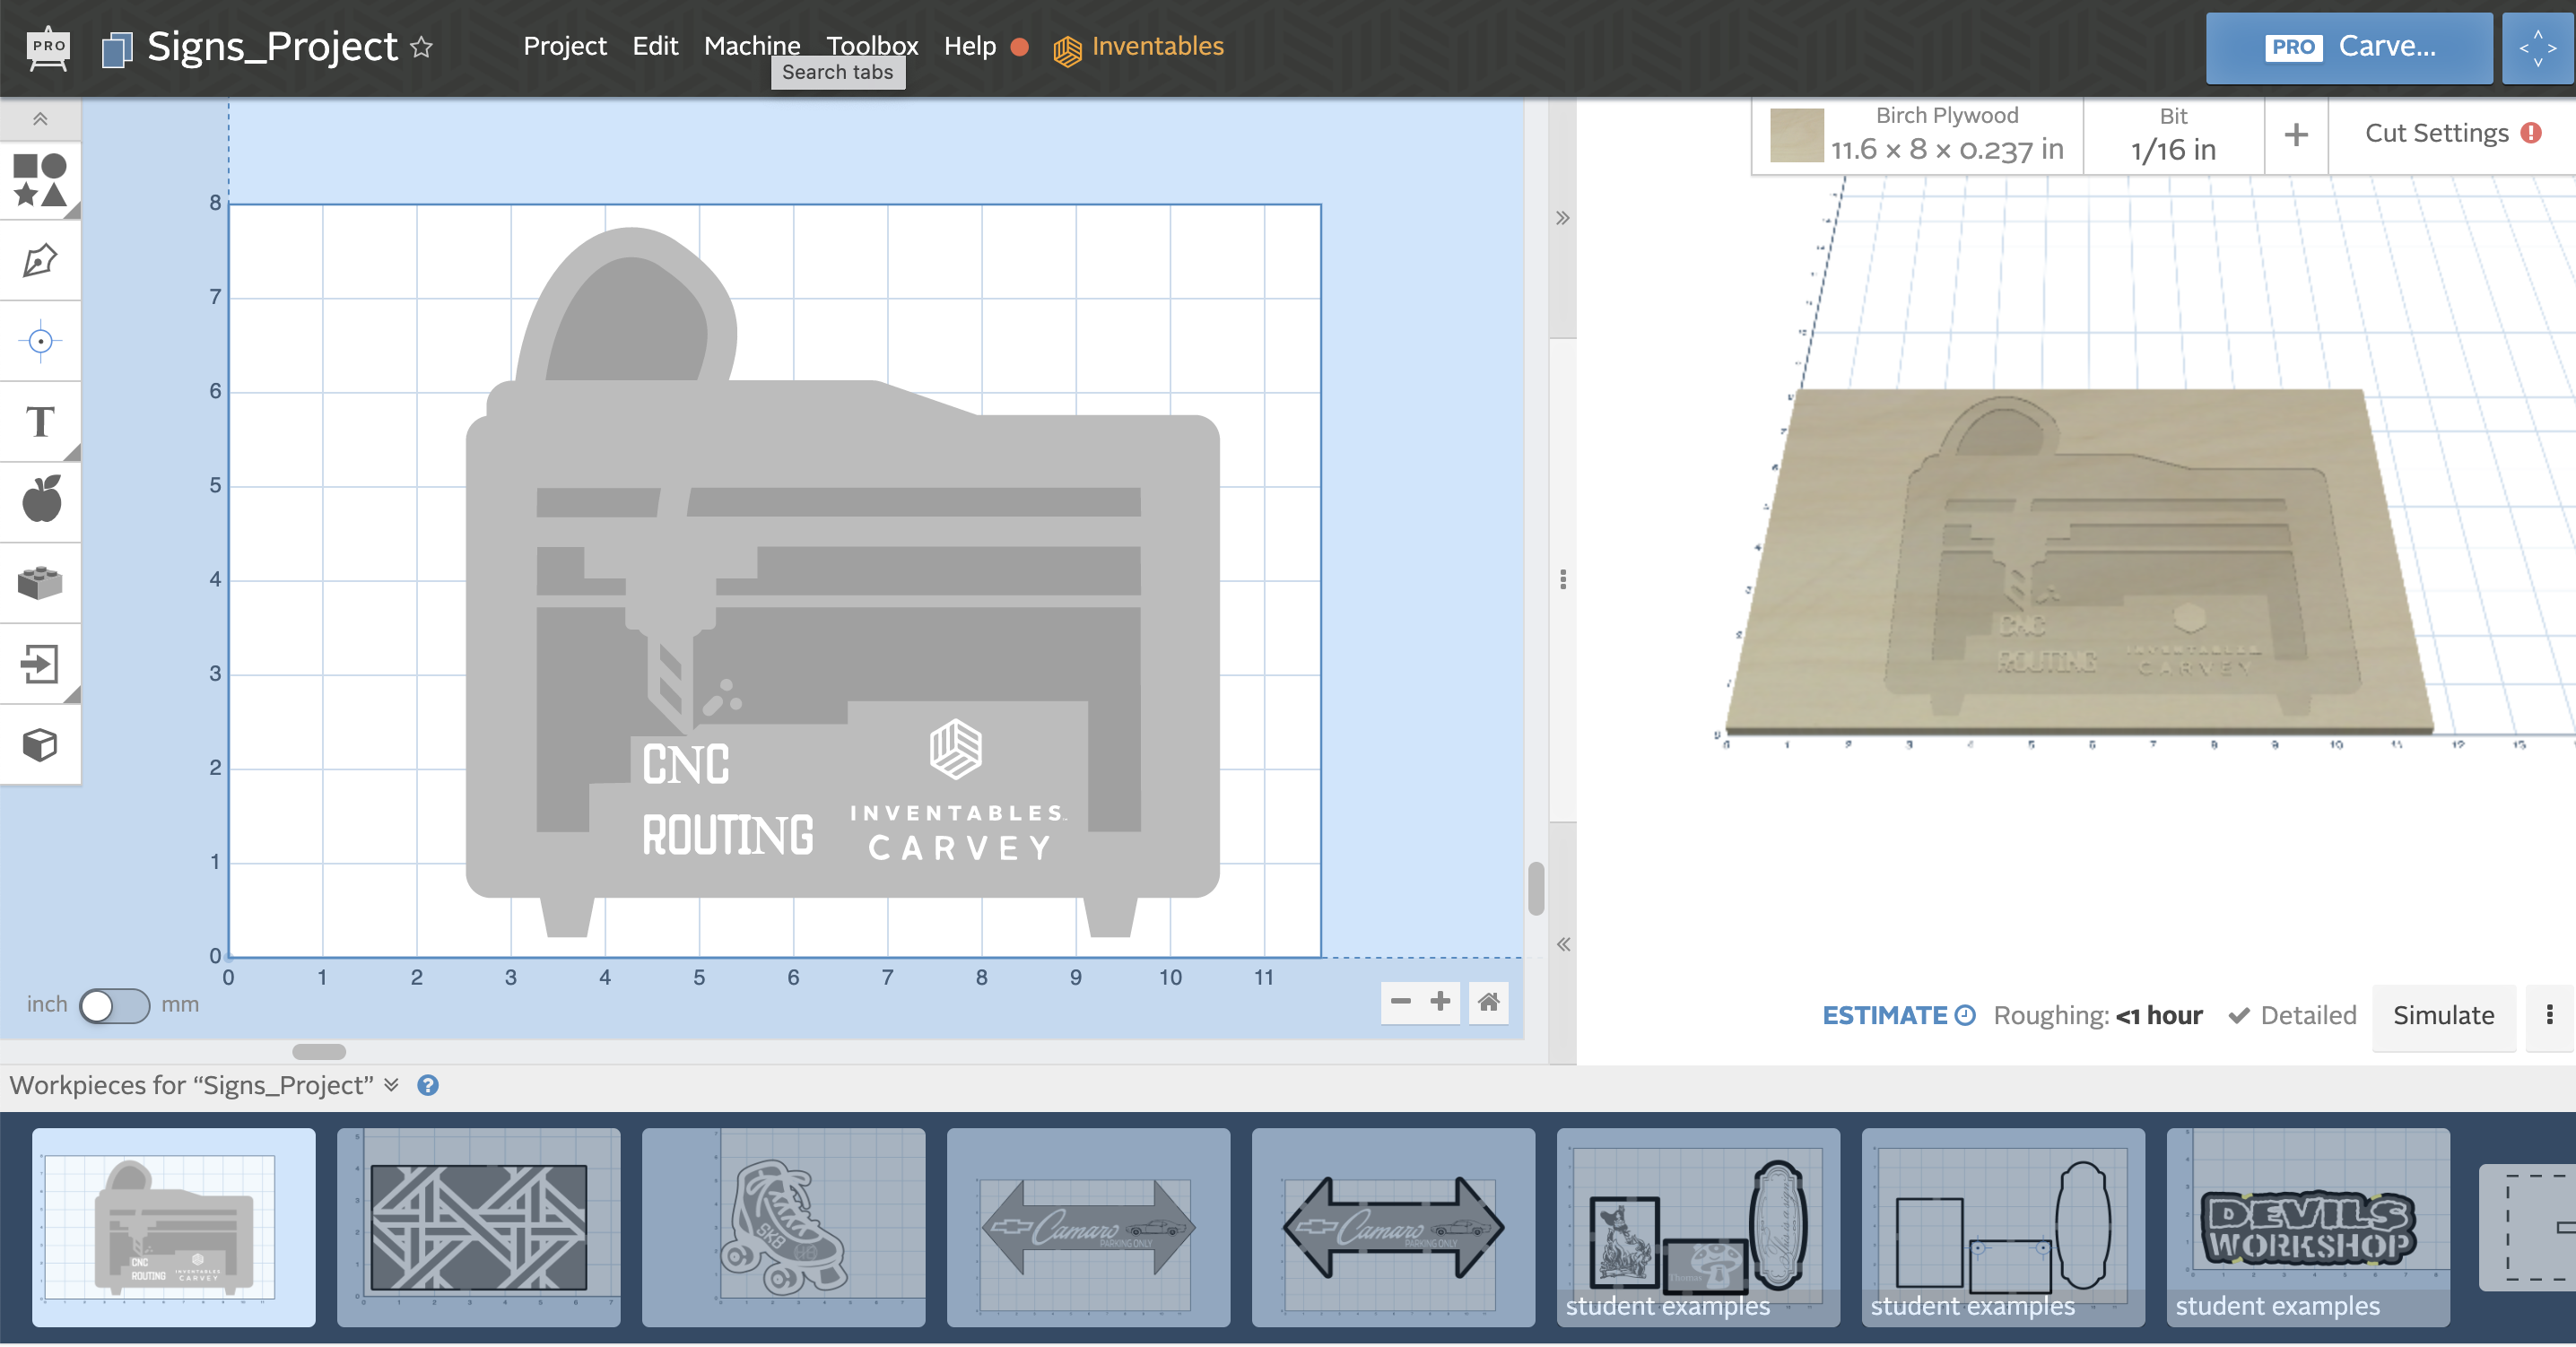This screenshot has width=2576, height=1347.
Task: Select the Text tool in sidebar
Action: tap(42, 422)
